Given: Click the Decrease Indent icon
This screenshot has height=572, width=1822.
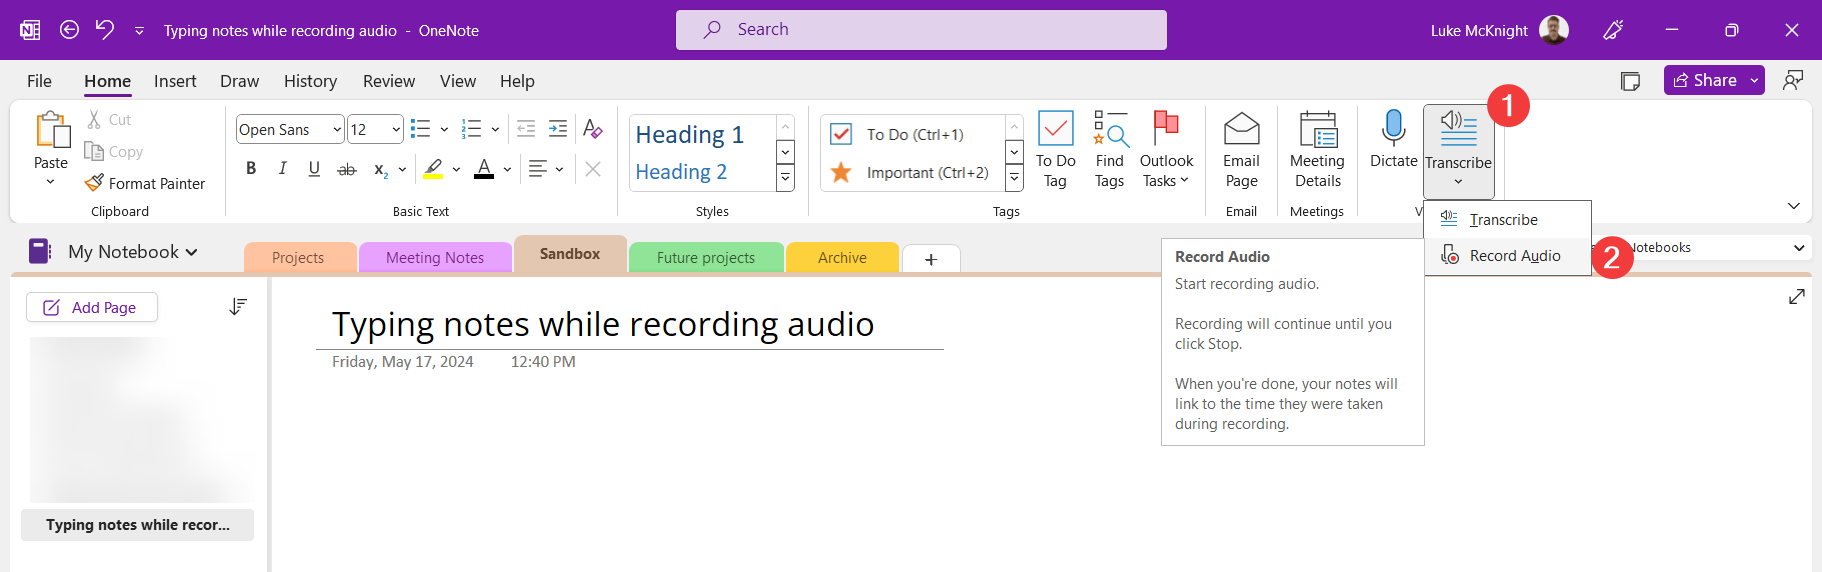Looking at the screenshot, I should [x=526, y=128].
